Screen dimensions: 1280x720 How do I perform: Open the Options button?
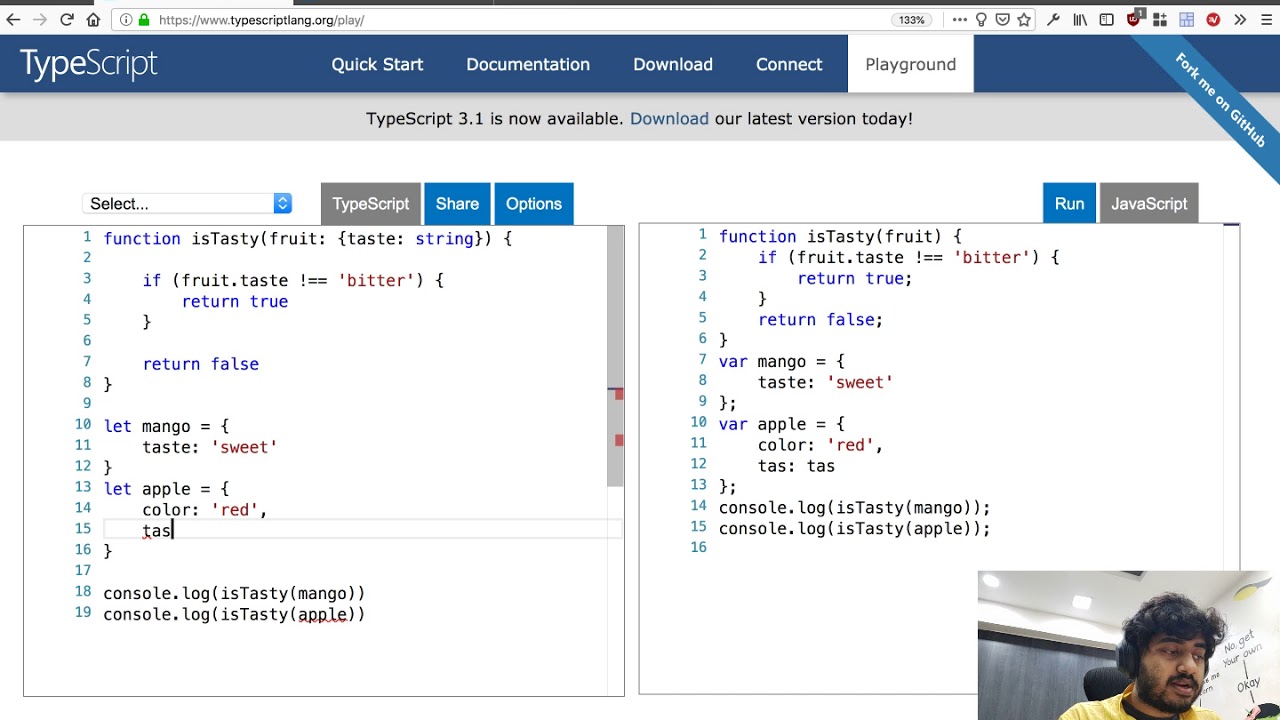pos(534,204)
